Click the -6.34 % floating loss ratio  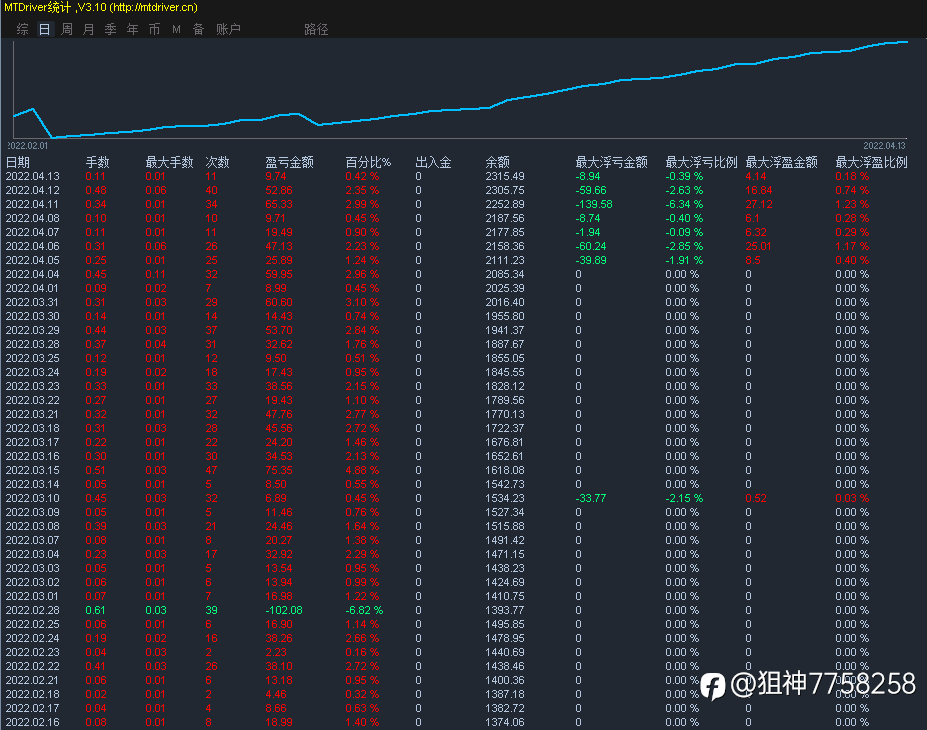pyautogui.click(x=684, y=204)
